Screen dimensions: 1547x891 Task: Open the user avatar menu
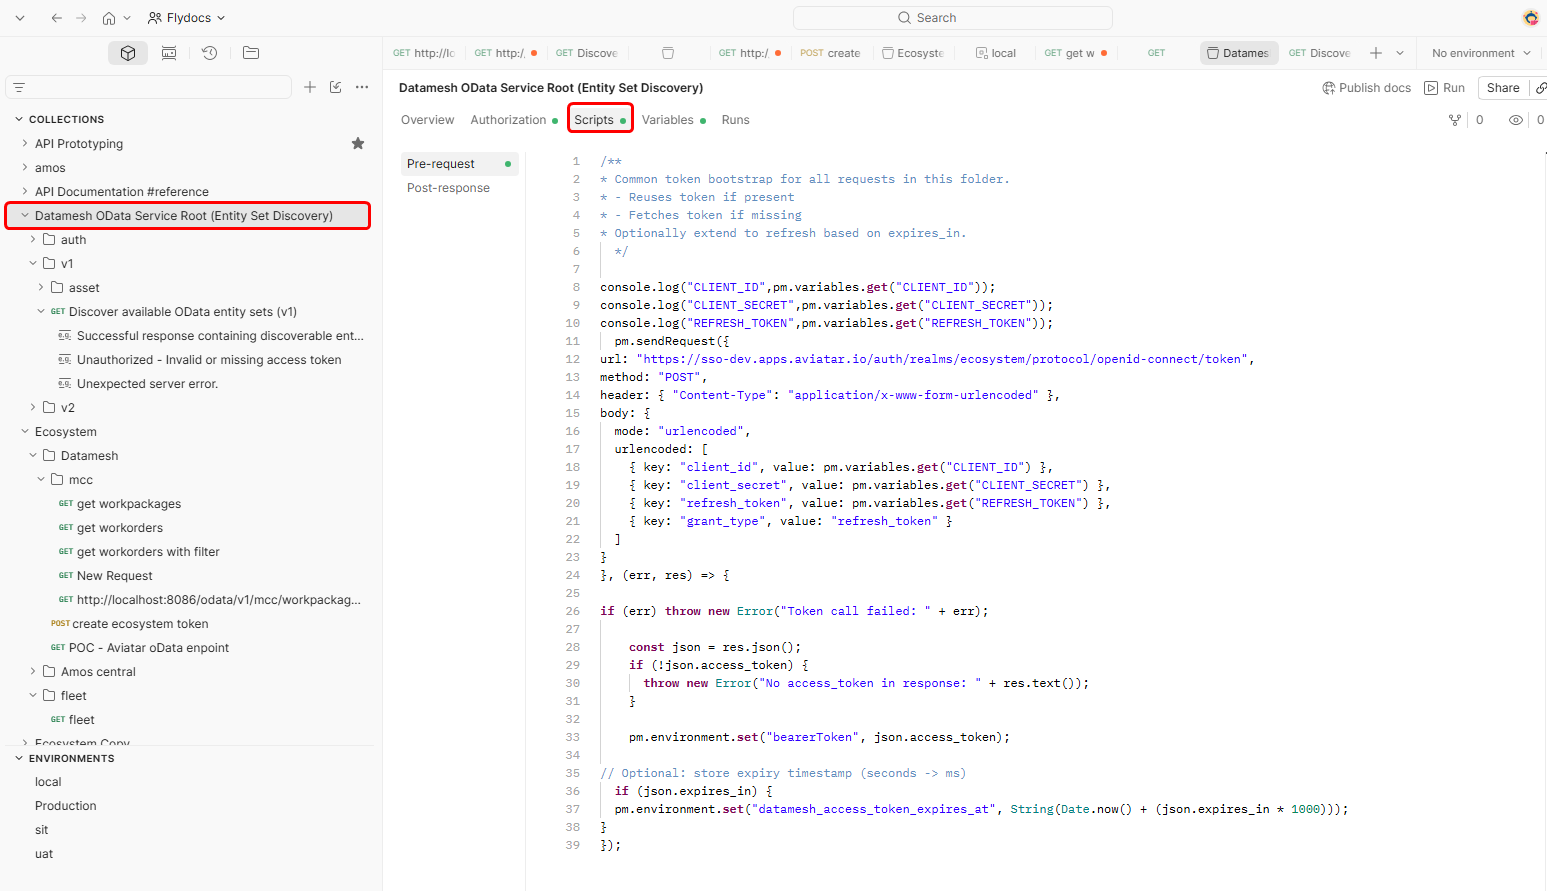1531,18
